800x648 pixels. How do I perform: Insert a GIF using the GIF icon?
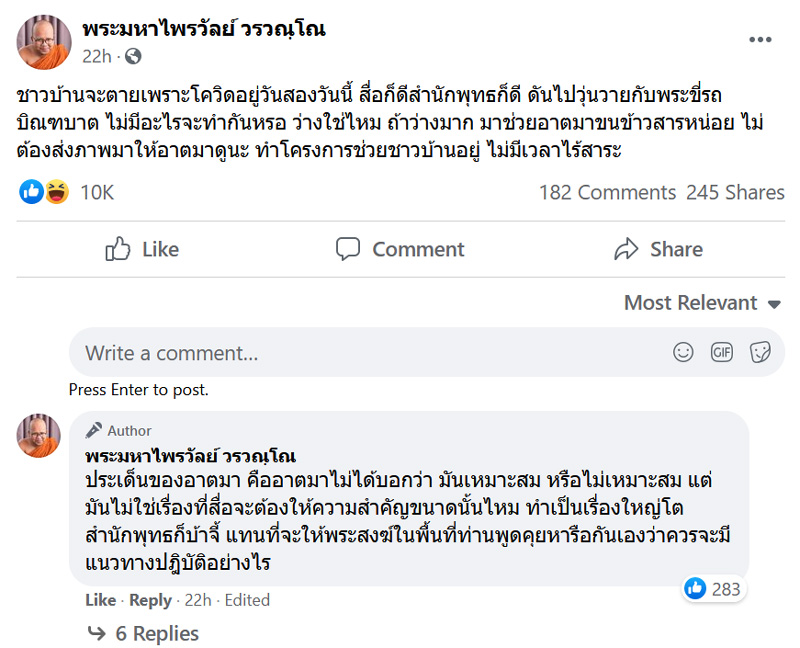click(x=721, y=352)
